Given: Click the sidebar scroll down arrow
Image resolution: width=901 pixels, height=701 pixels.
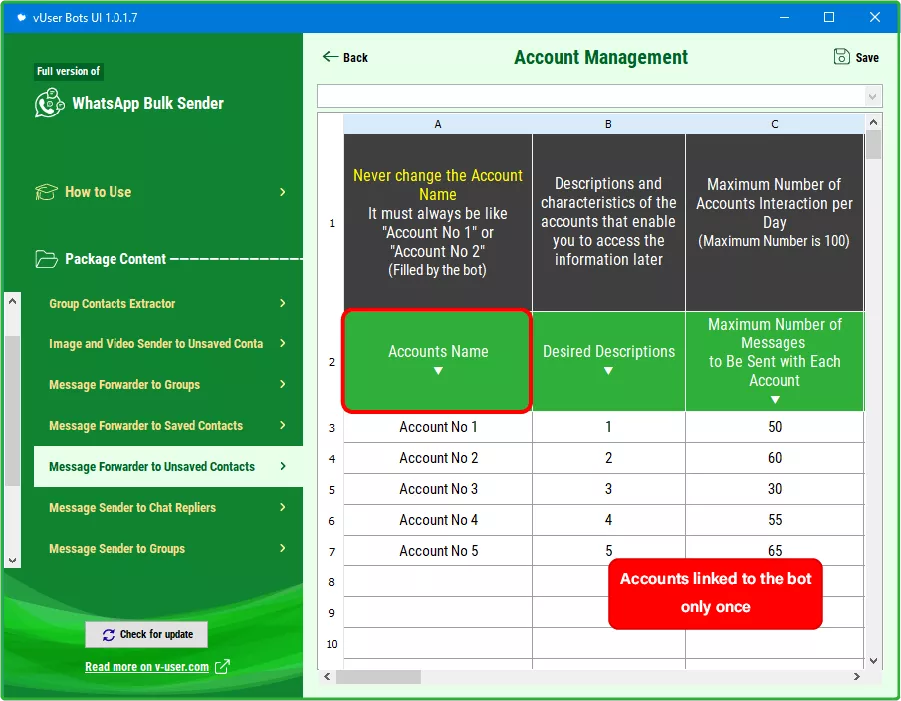Looking at the screenshot, I should (x=12, y=560).
